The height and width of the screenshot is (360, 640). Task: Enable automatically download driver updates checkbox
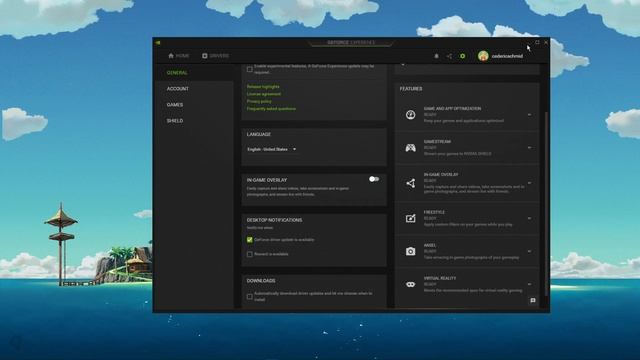point(249,296)
